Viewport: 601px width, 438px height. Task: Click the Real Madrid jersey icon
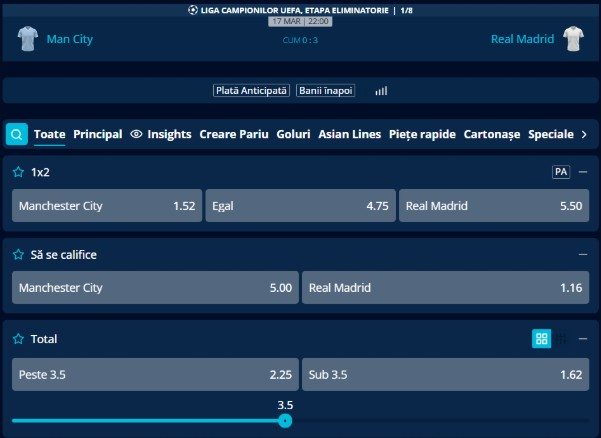[573, 40]
